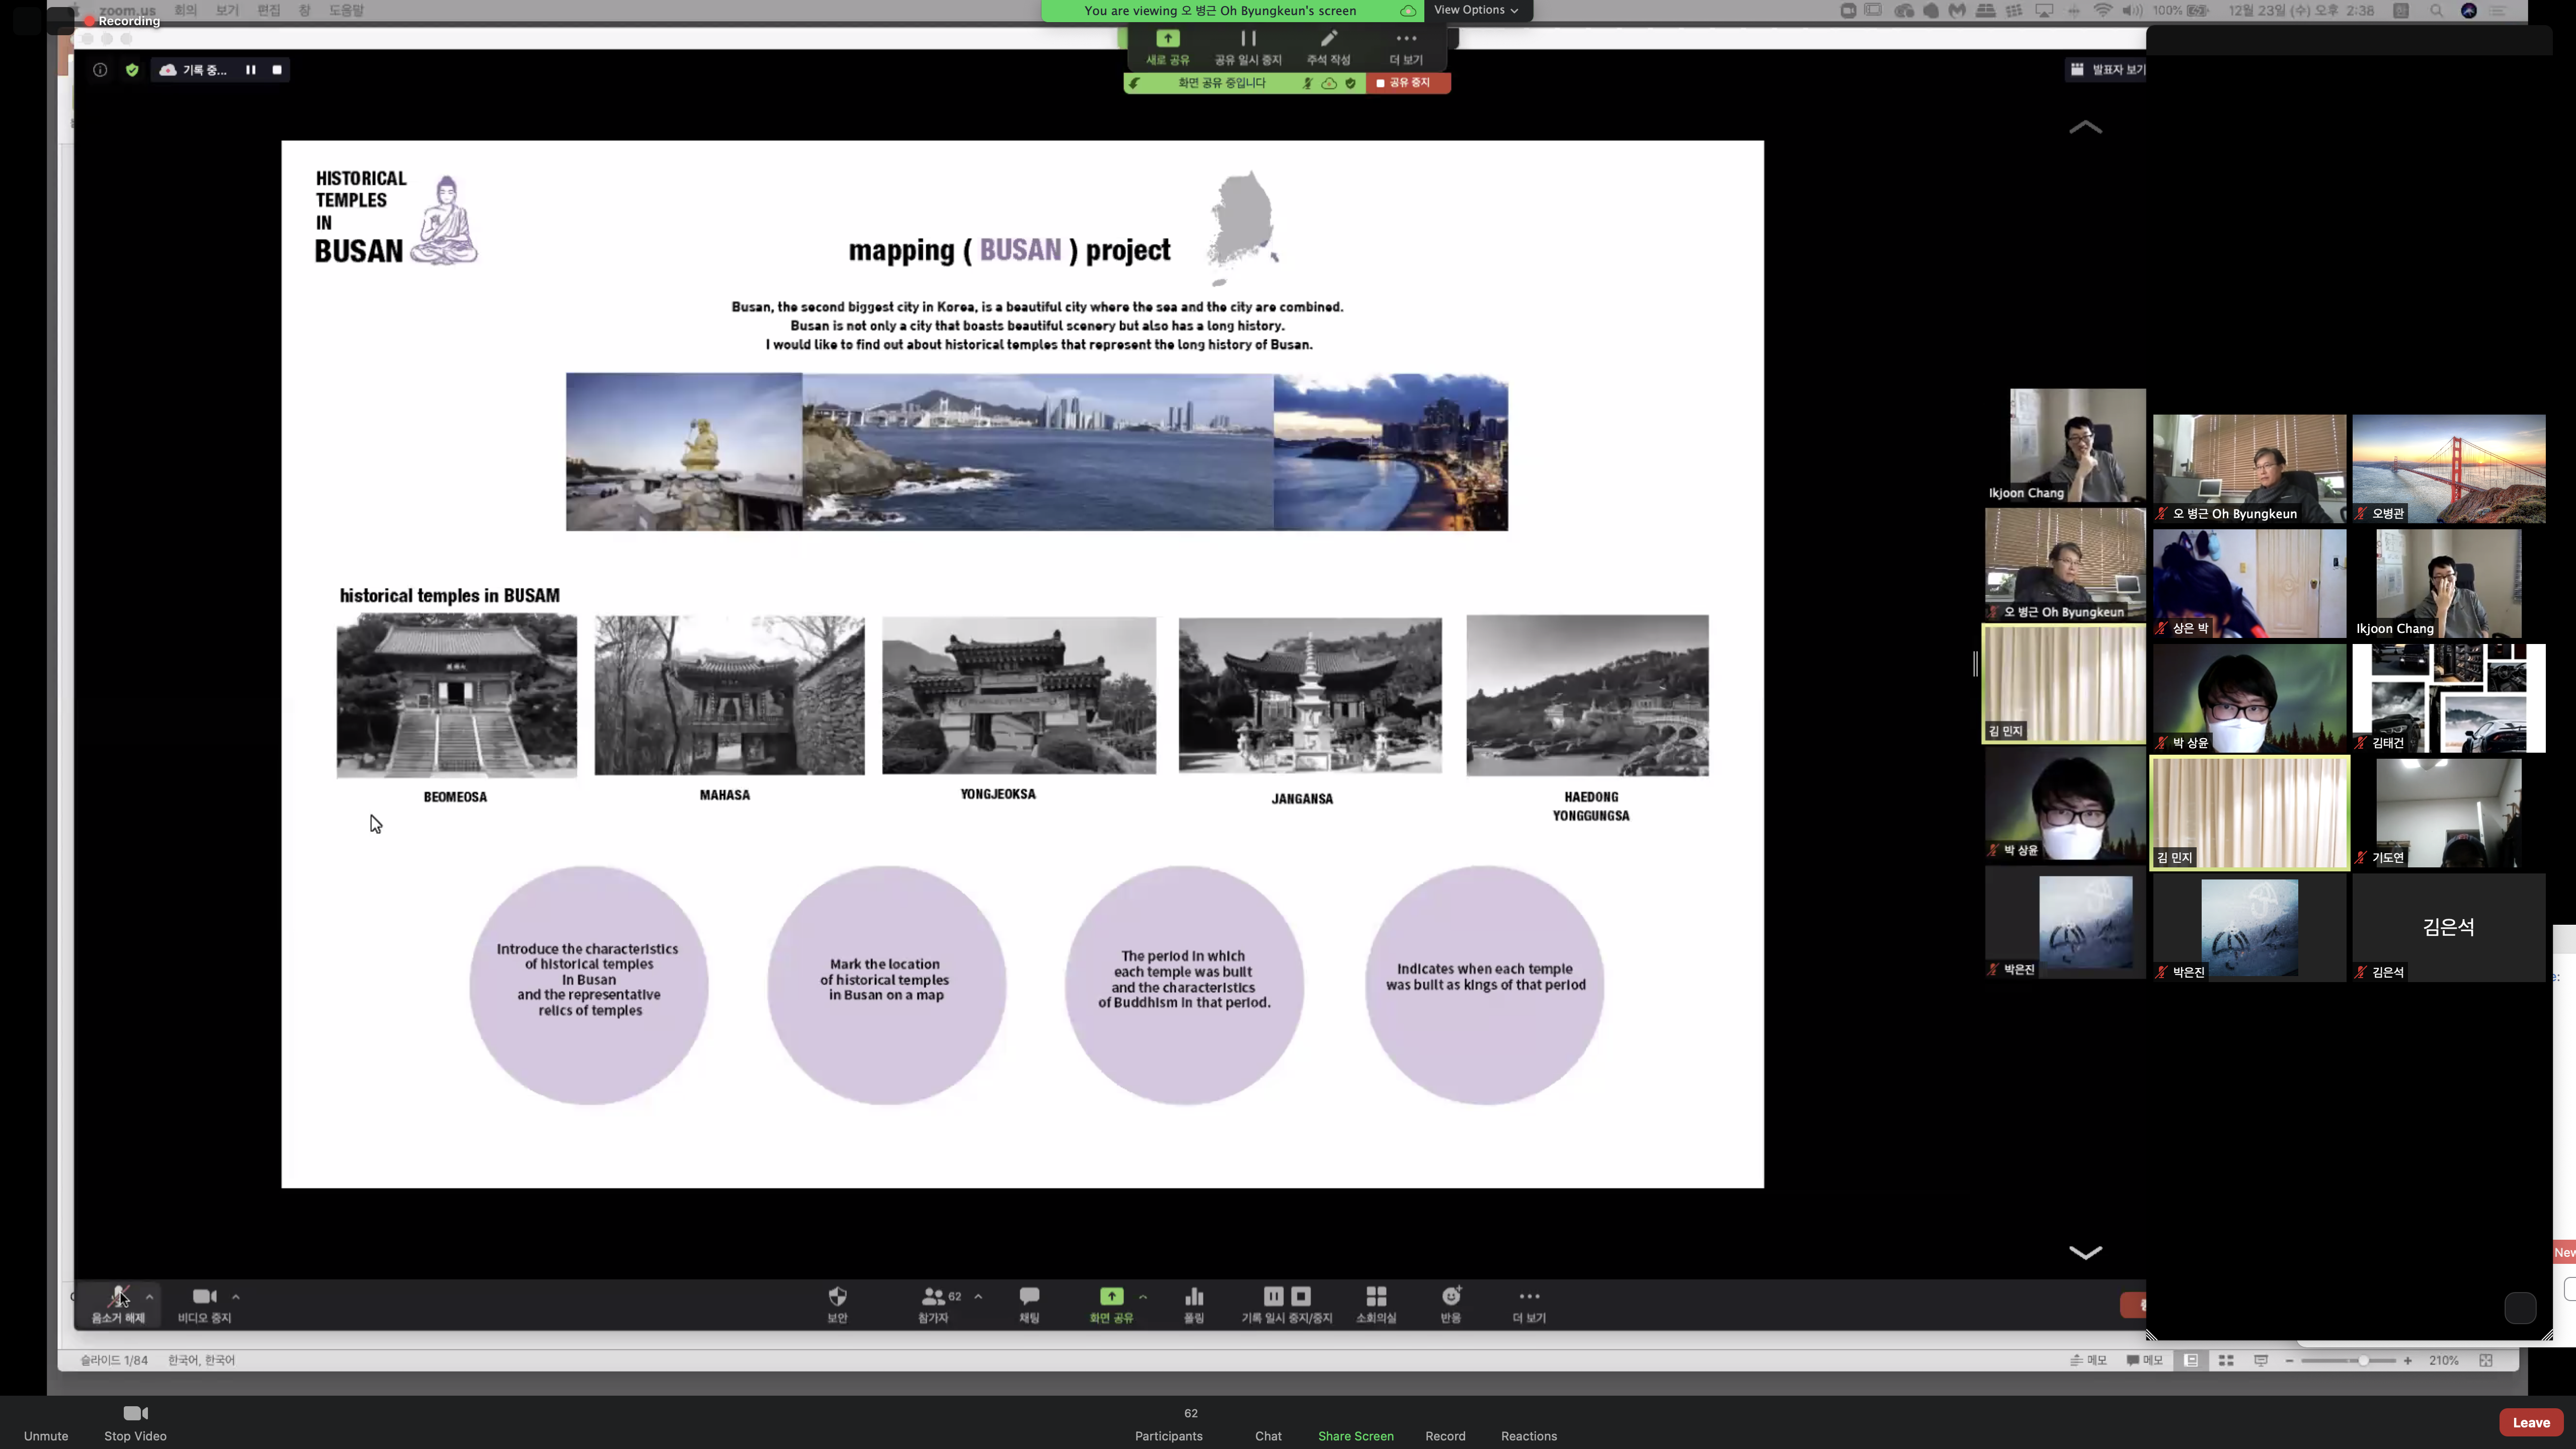Zoom in with the plus button

(2408, 1360)
